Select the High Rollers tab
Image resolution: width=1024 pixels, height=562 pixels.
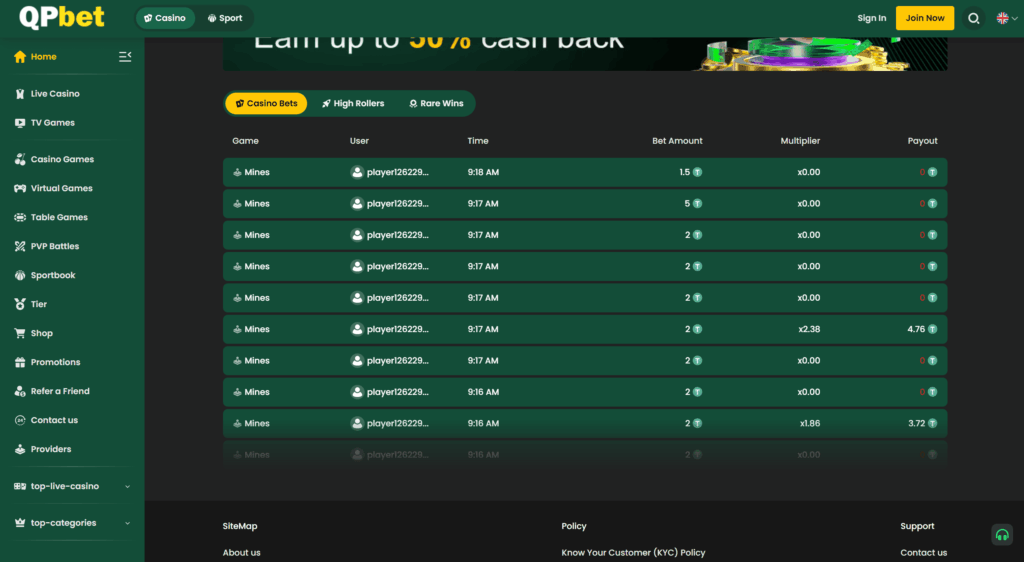click(x=353, y=103)
